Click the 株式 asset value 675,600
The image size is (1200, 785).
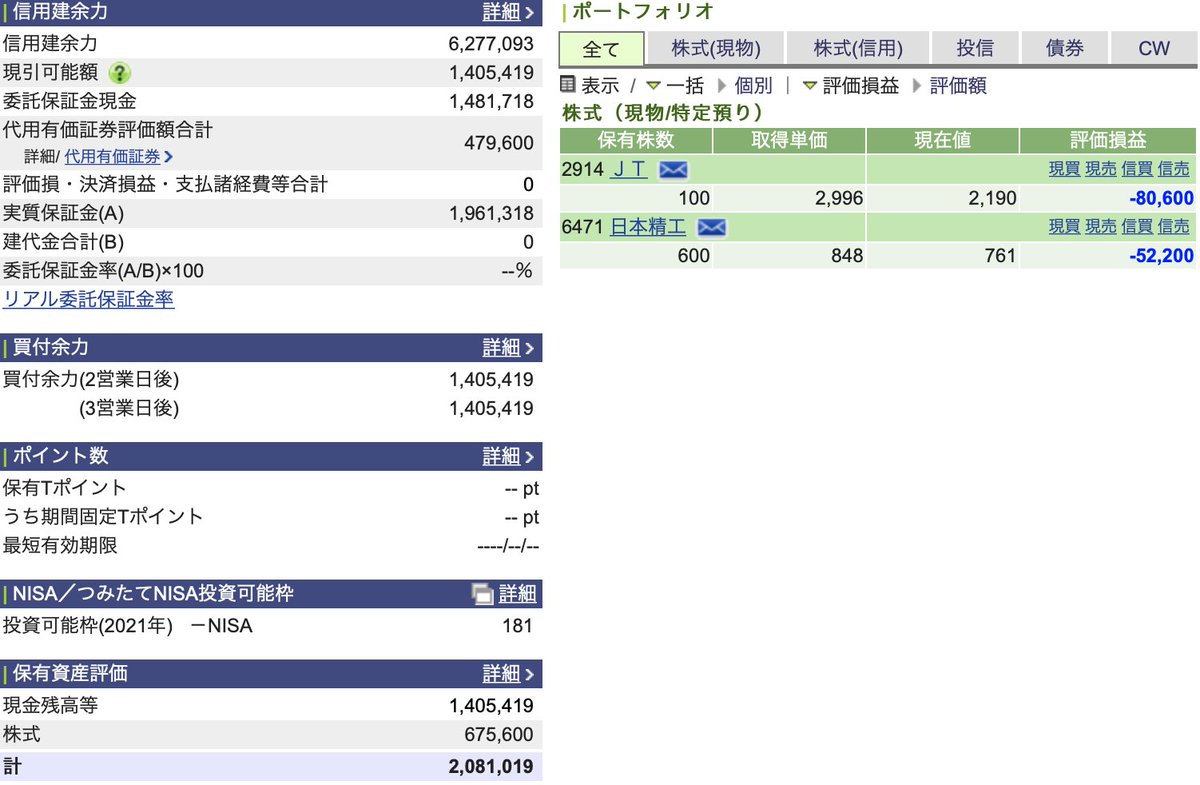pos(499,735)
